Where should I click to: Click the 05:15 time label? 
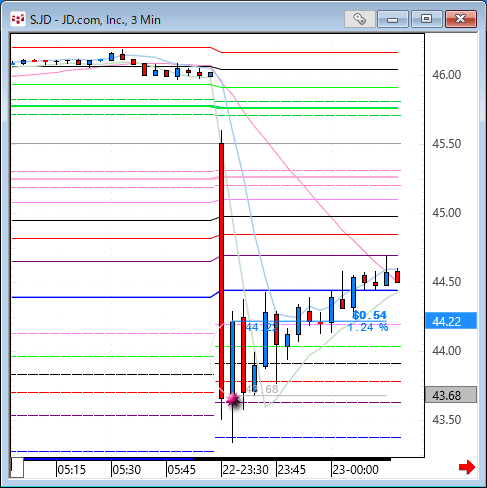click(71, 470)
